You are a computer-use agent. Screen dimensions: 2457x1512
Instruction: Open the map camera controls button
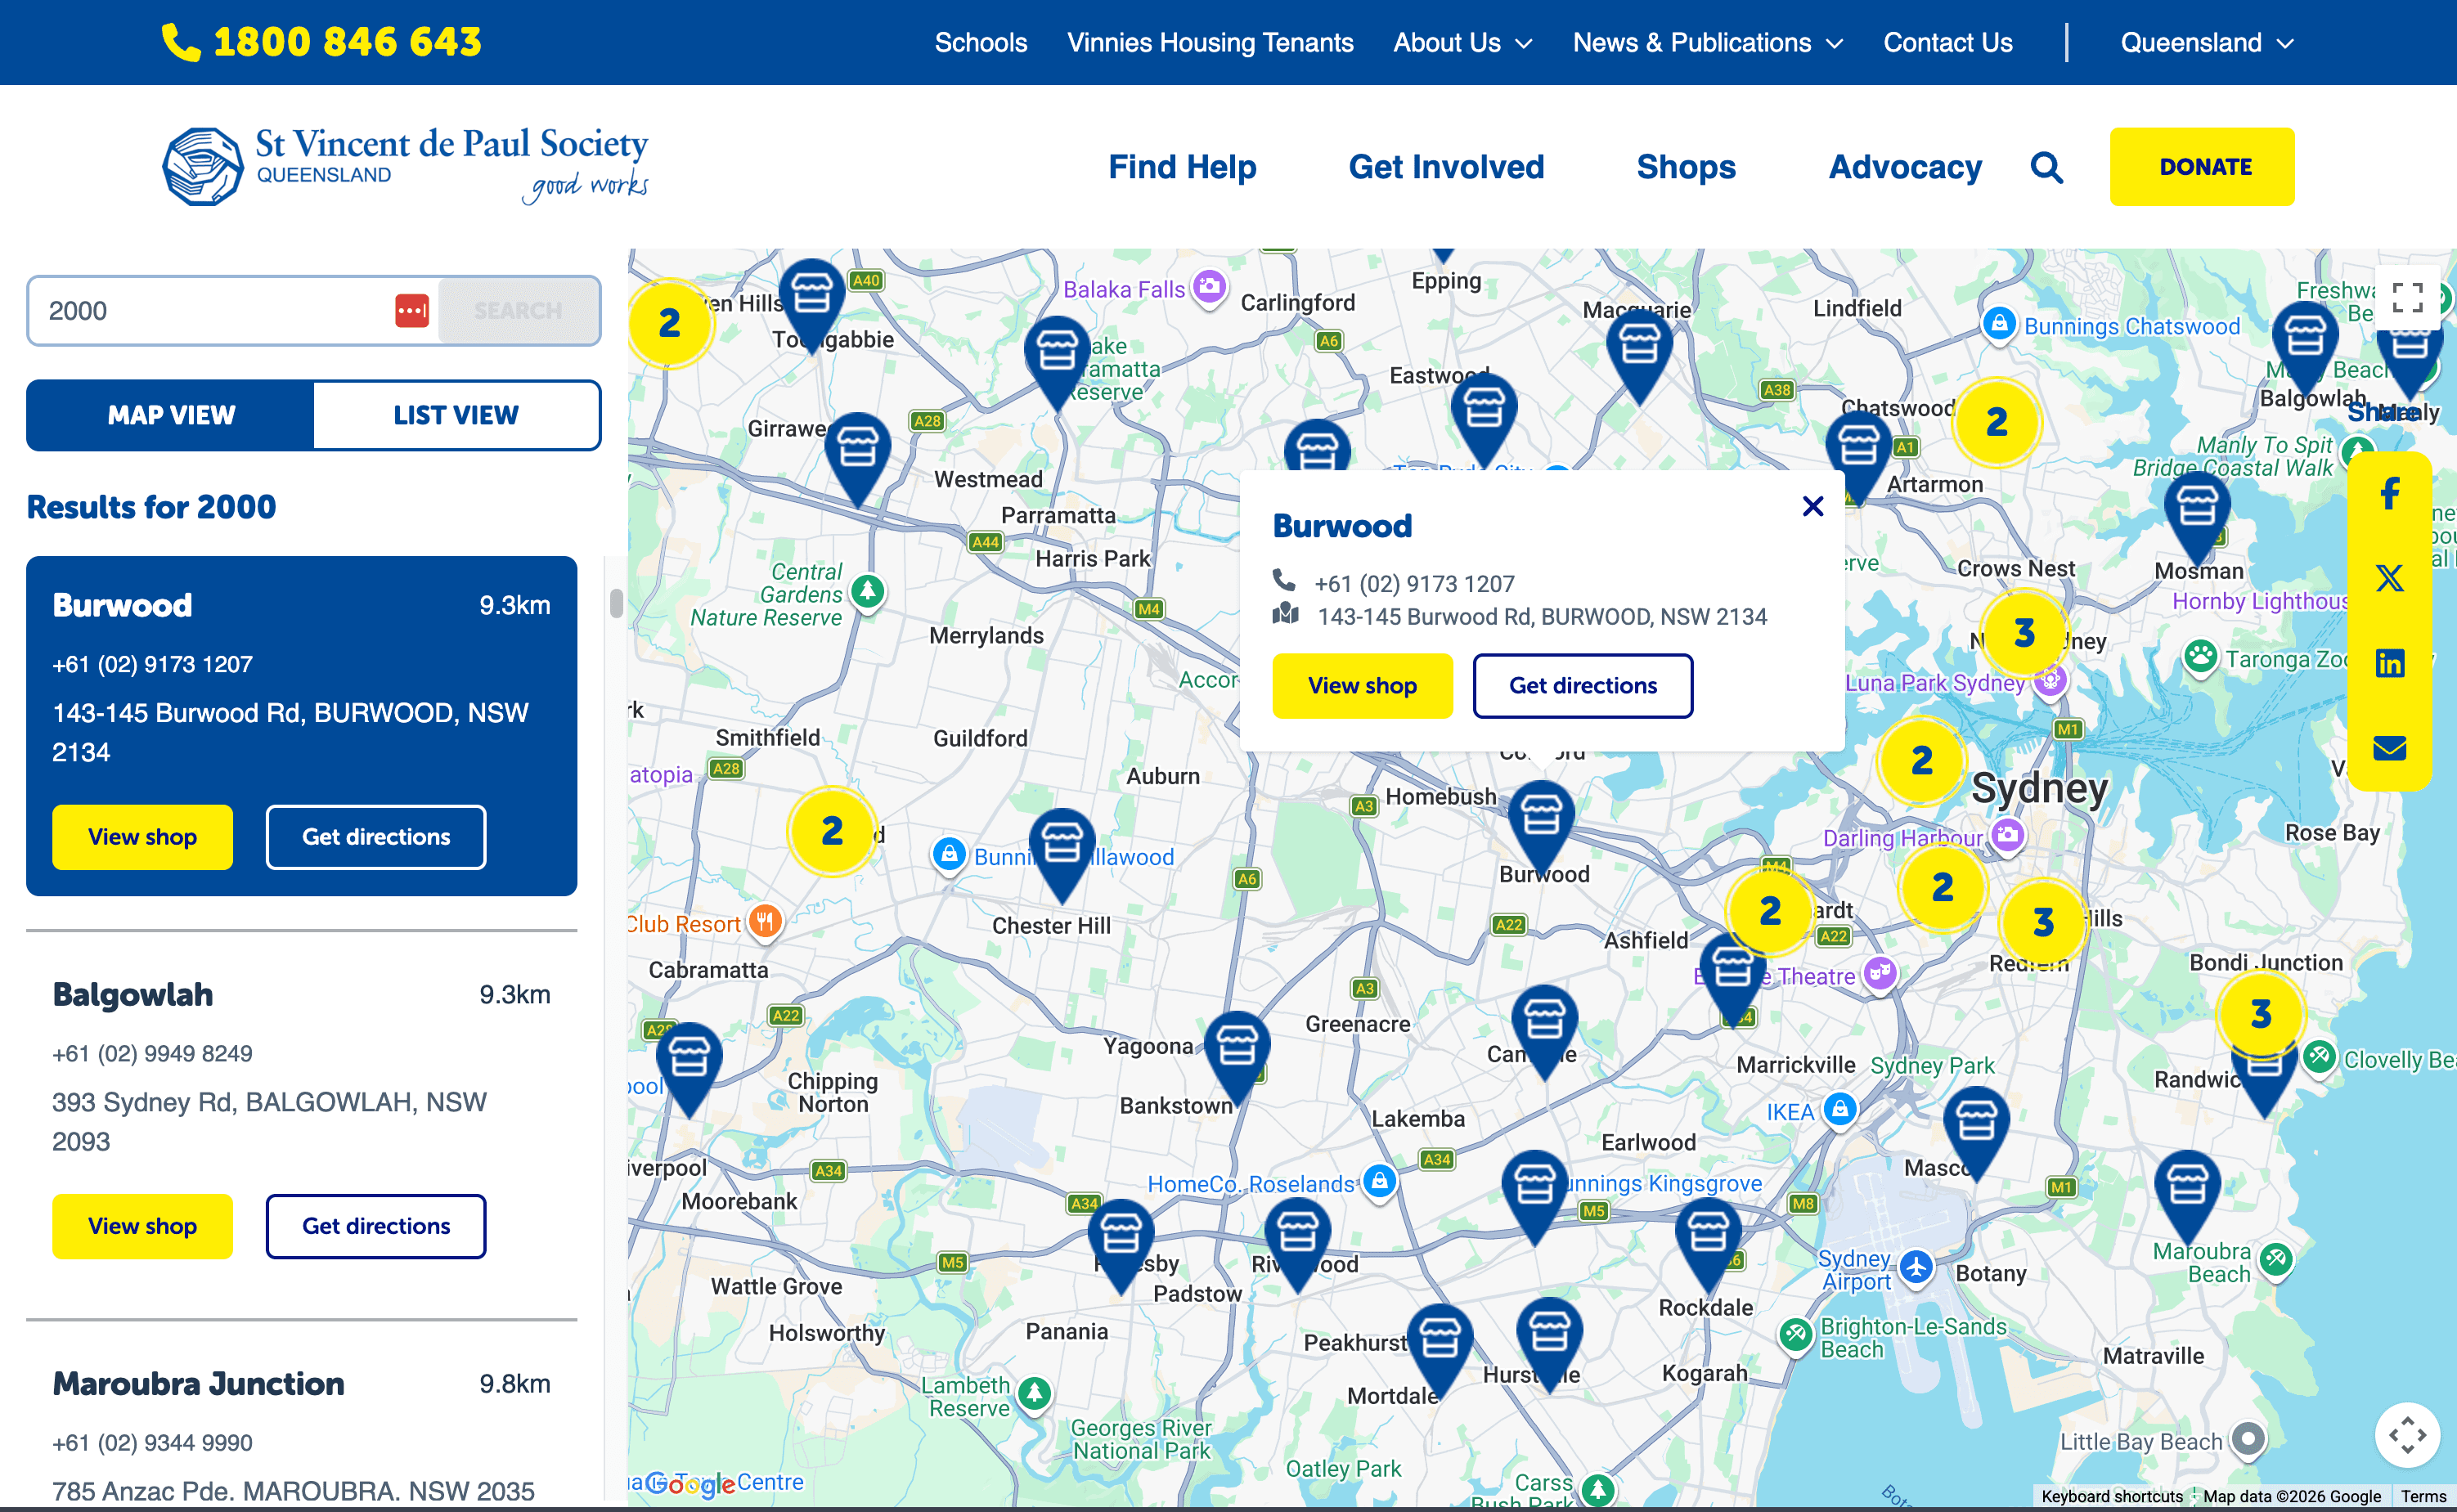tap(2407, 1435)
